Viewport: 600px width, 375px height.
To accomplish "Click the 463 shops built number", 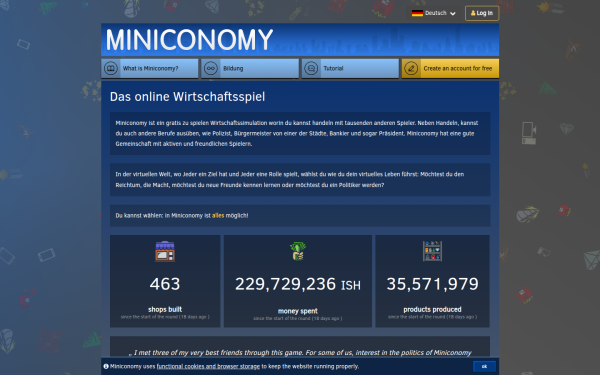I will coord(165,284).
